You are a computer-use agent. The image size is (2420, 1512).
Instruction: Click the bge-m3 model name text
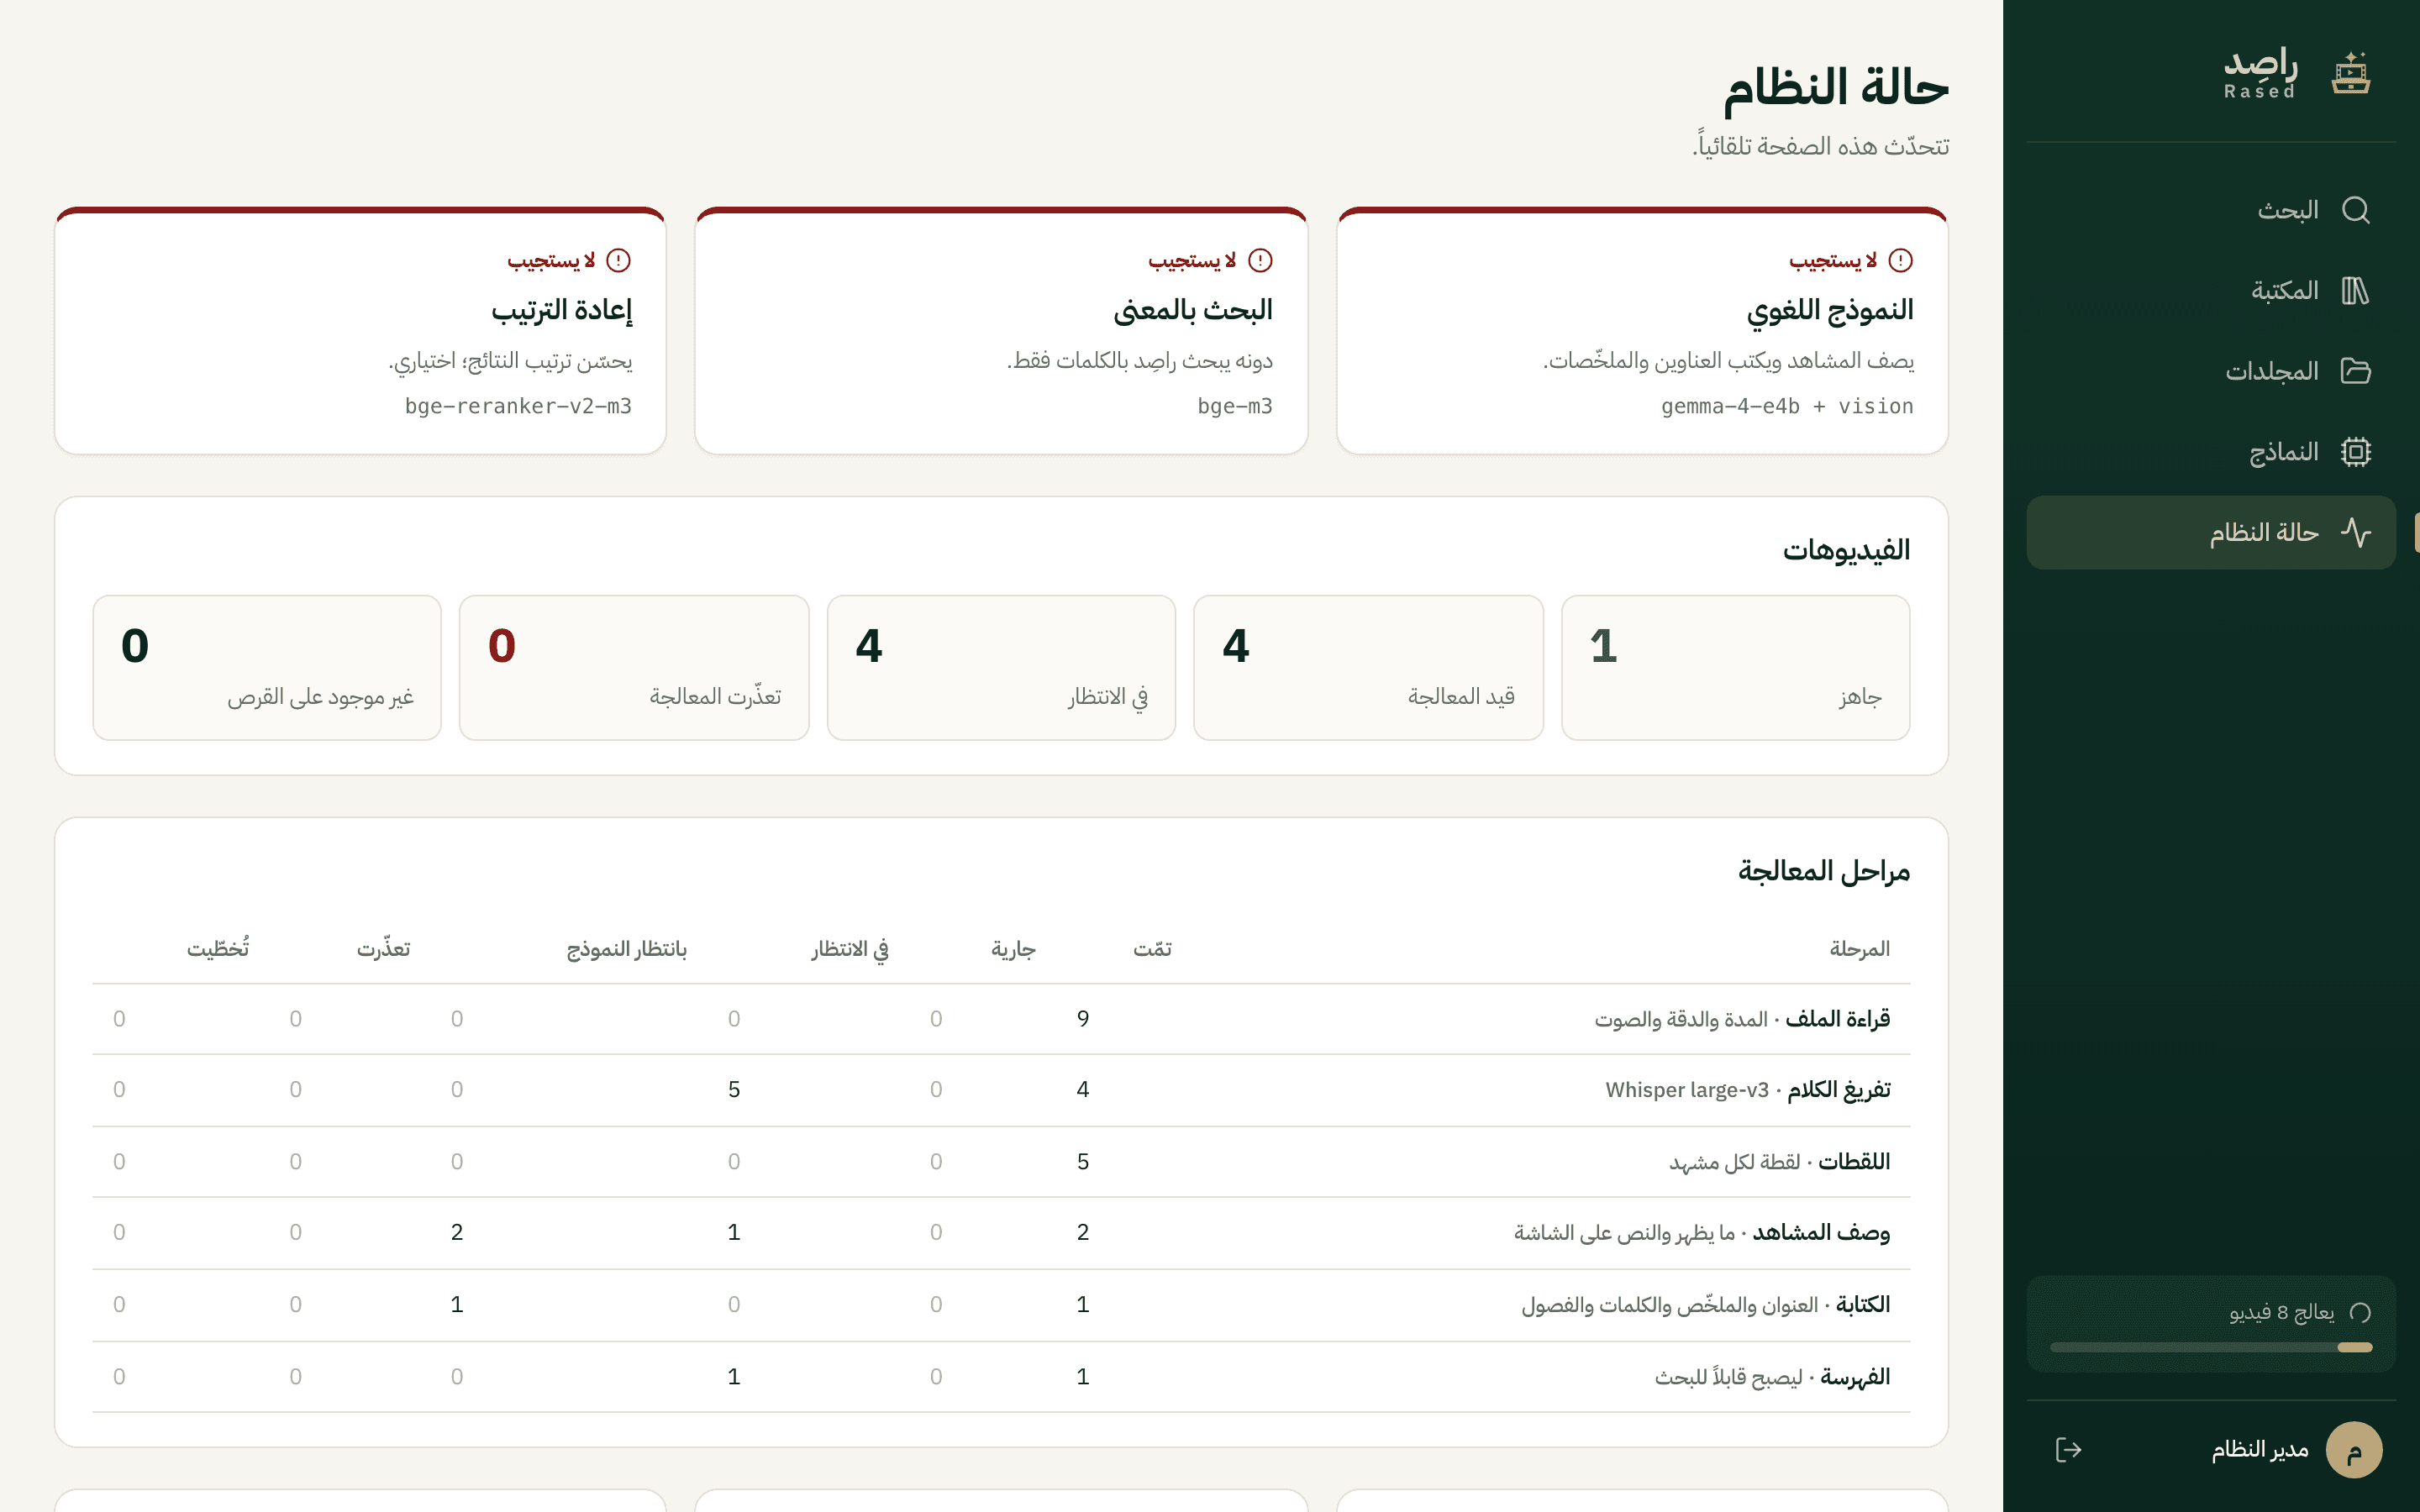(x=1235, y=406)
